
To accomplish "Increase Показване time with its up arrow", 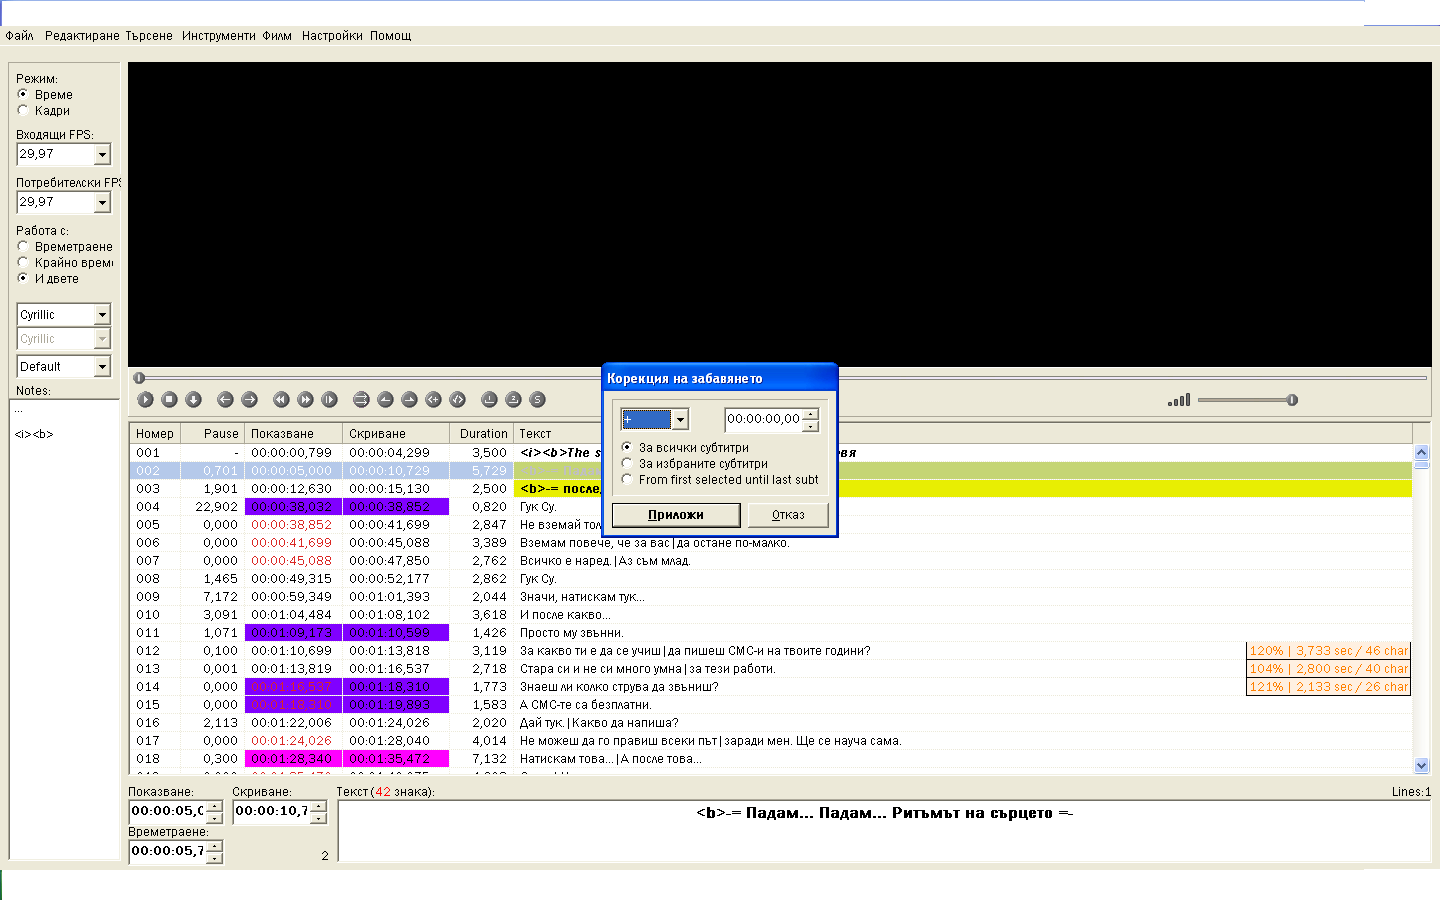I will (214, 806).
